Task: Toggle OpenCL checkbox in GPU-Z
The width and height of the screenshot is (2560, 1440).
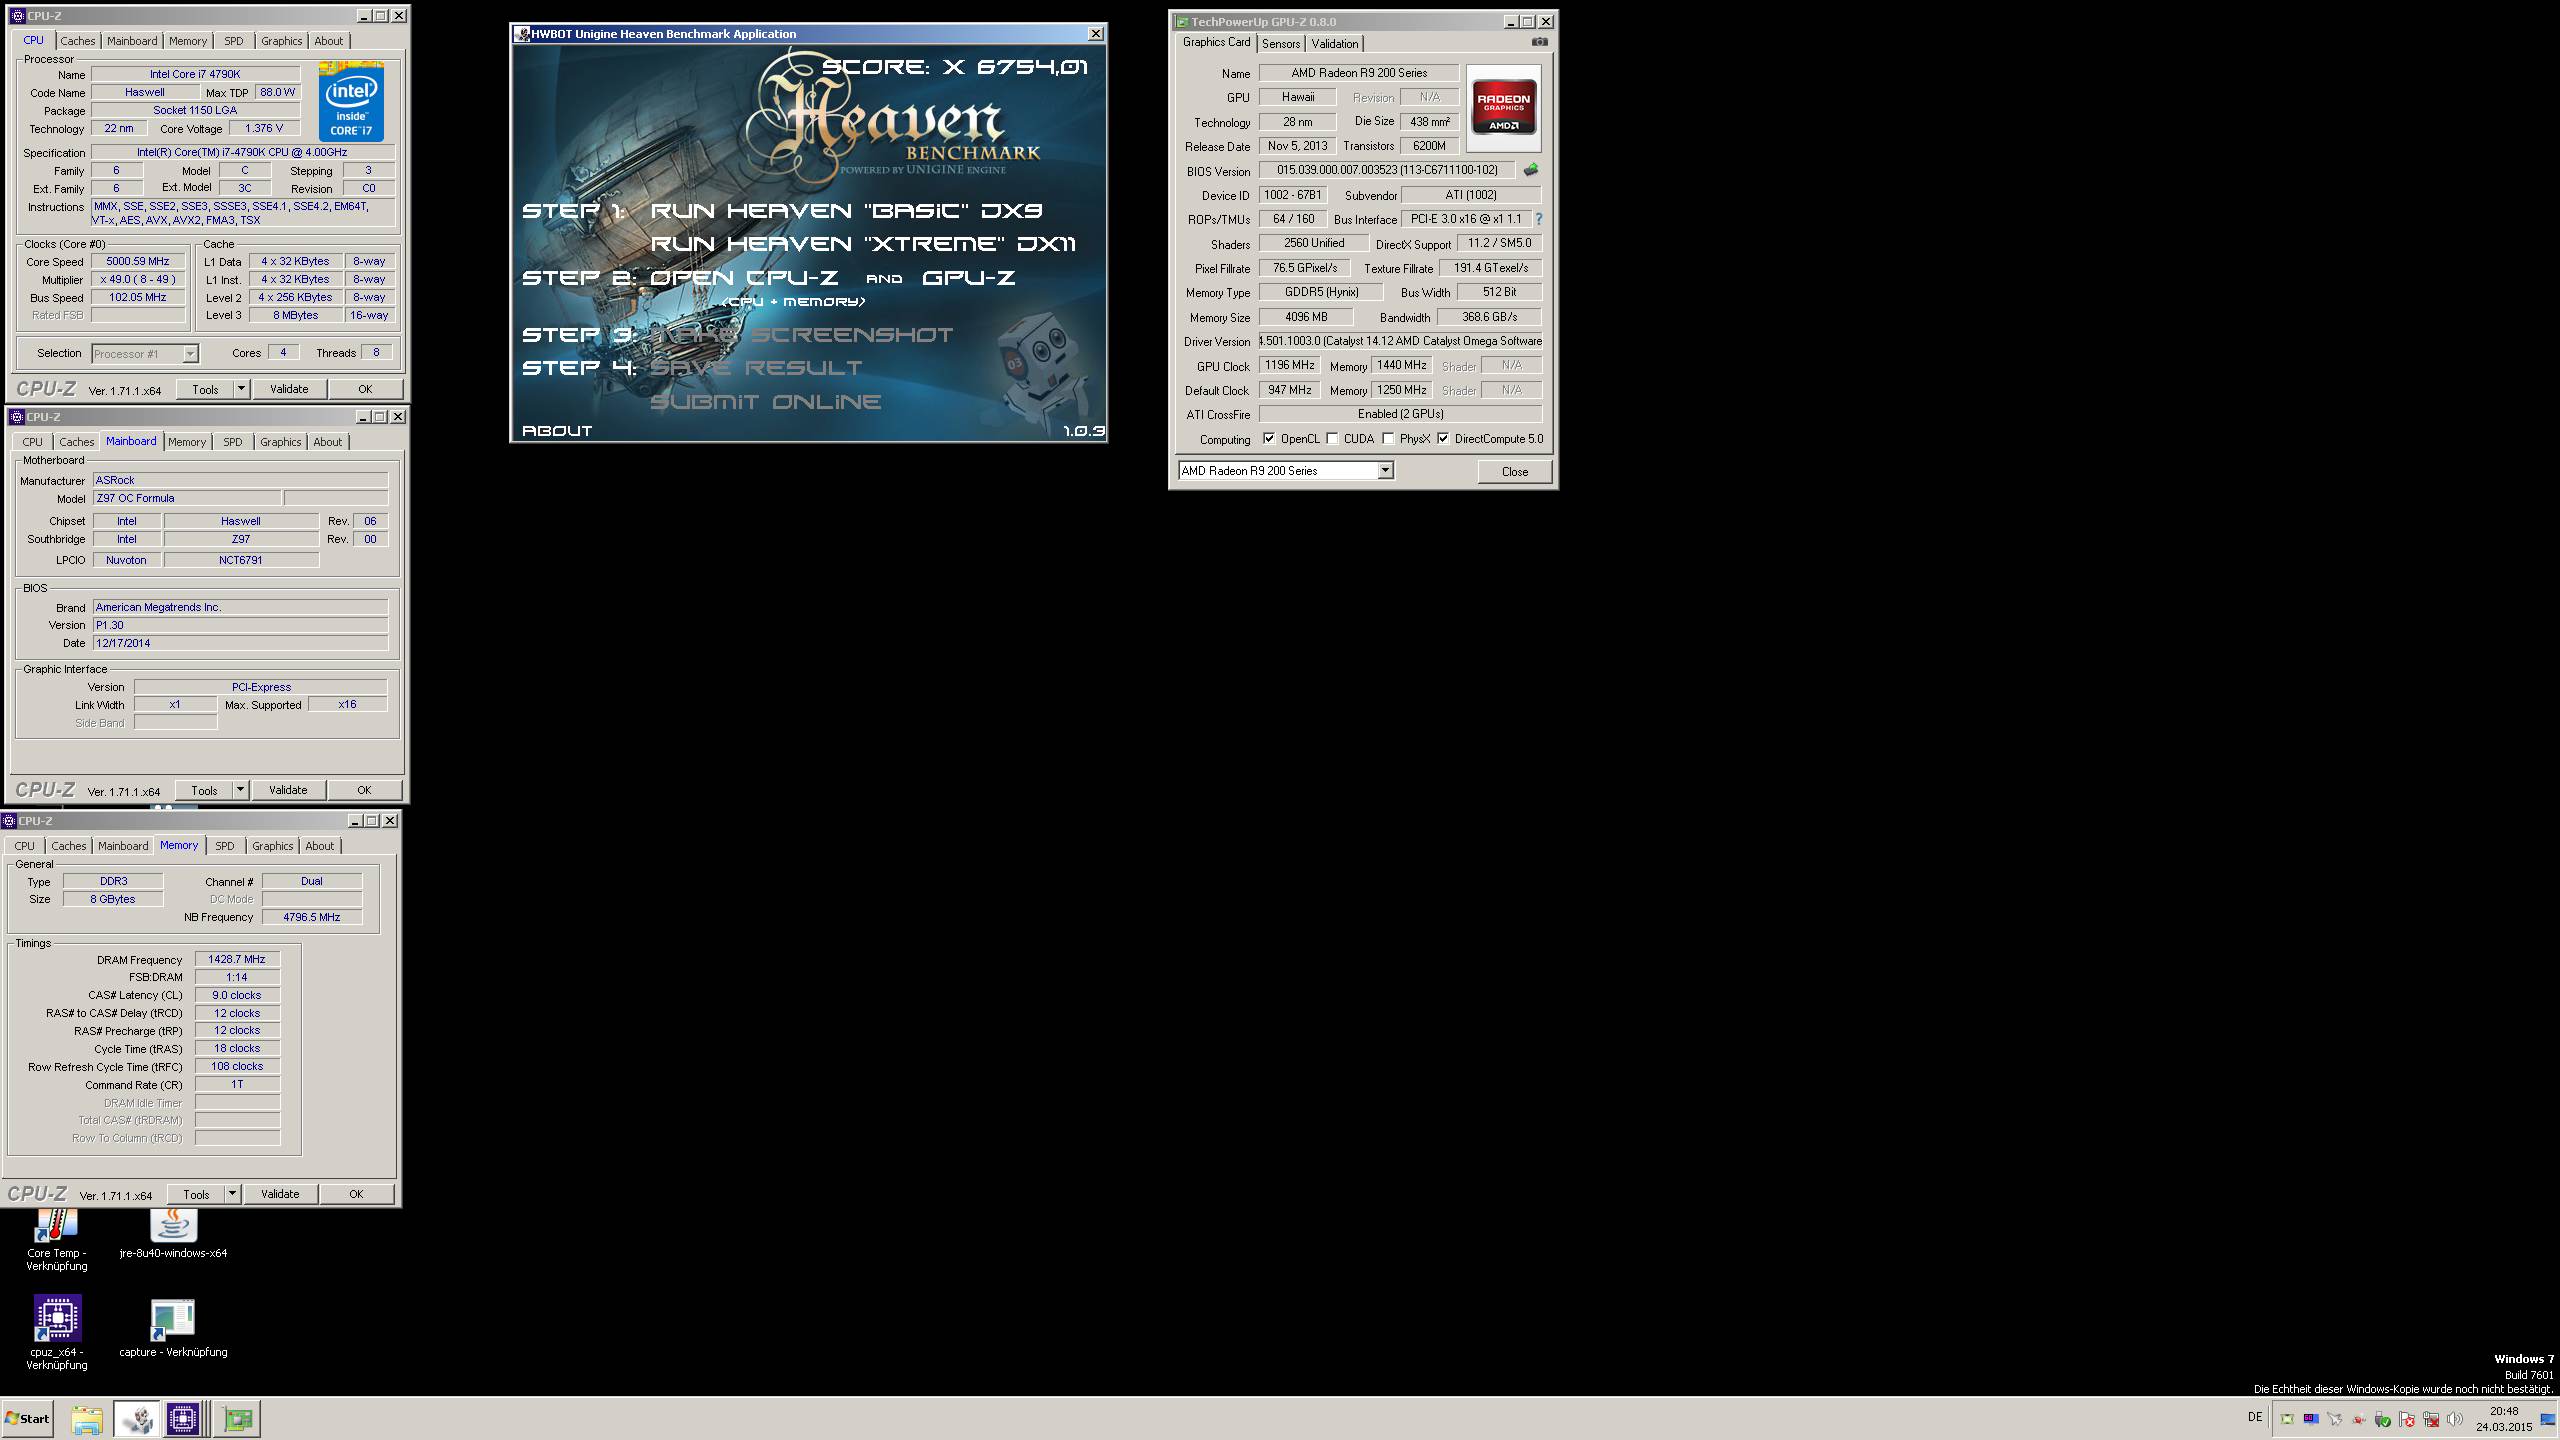Action: pyautogui.click(x=1269, y=438)
